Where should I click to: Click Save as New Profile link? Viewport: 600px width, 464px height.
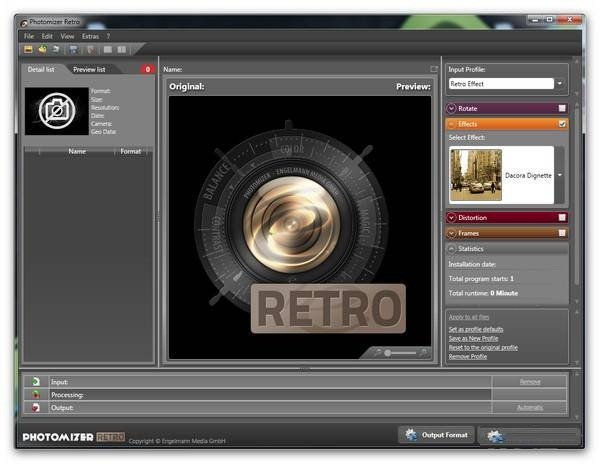point(473,339)
